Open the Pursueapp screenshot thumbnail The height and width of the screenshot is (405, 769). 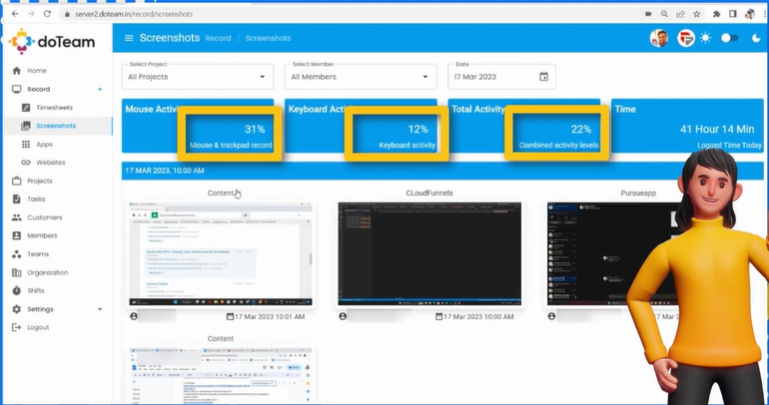(x=613, y=253)
